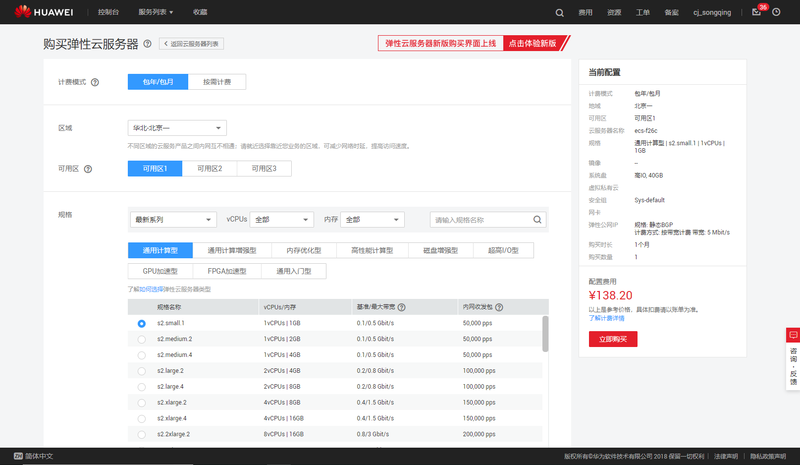Switch to 高性能计算型 tab
800x465 pixels.
tap(372, 250)
